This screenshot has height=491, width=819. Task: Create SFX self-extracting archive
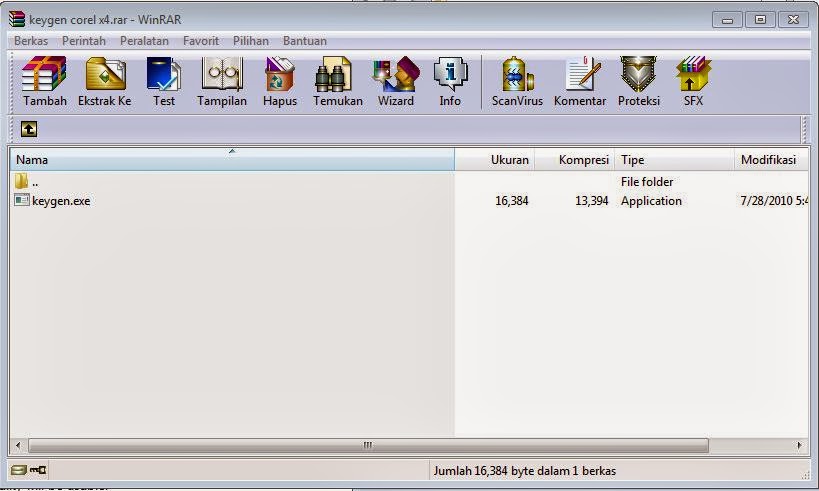tap(693, 80)
